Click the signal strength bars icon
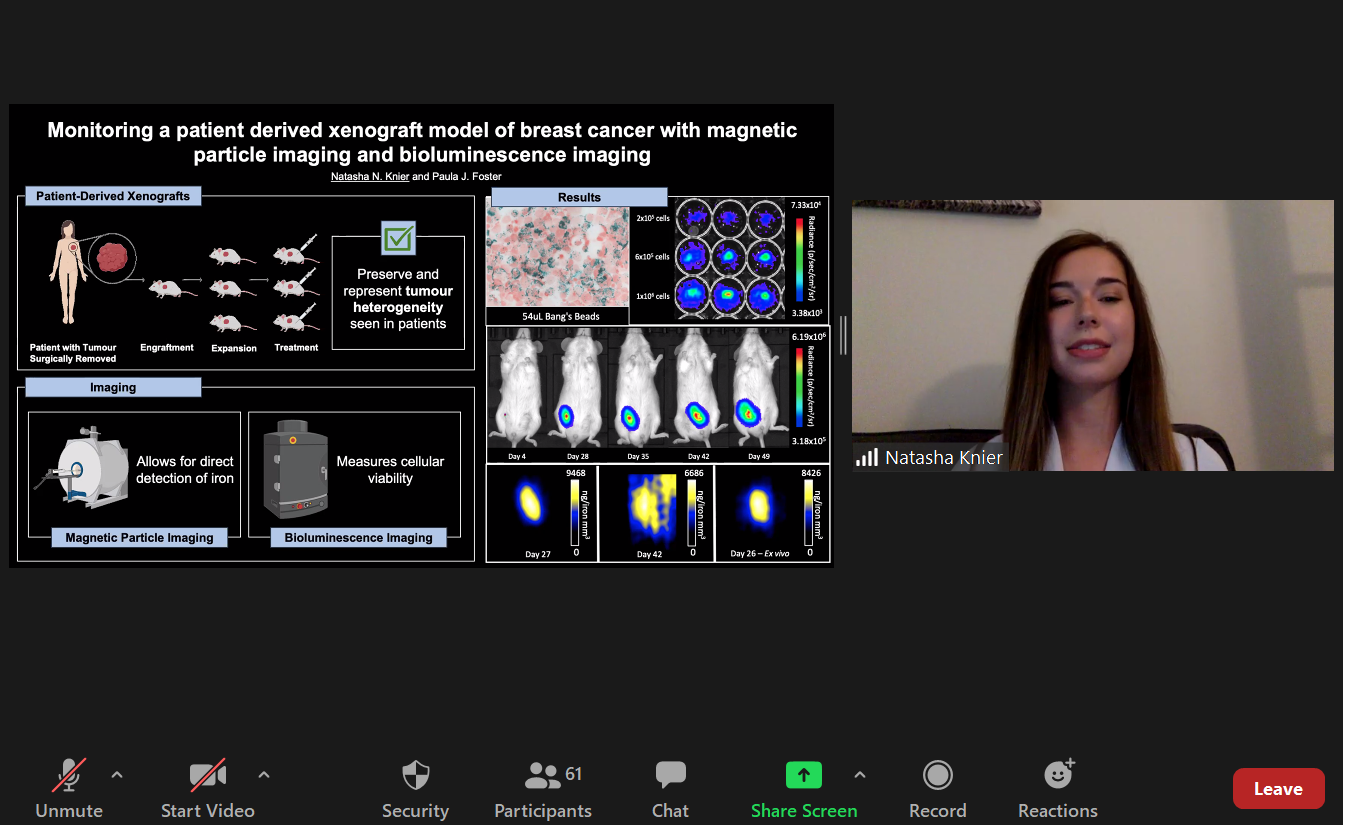This screenshot has height=825, width=1345. (x=867, y=458)
